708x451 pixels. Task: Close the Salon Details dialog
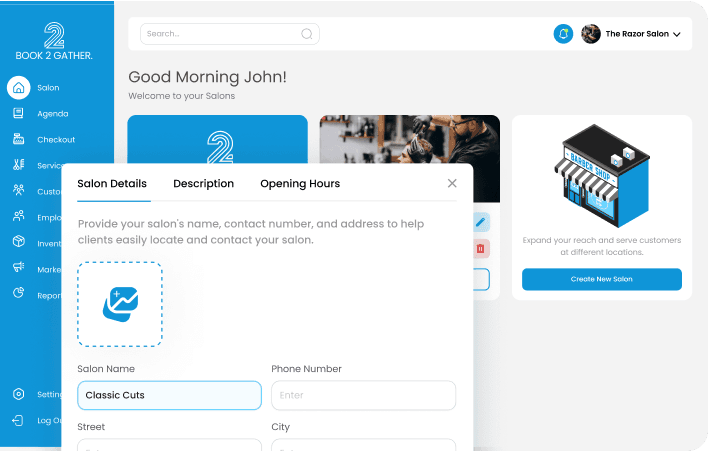tap(452, 183)
